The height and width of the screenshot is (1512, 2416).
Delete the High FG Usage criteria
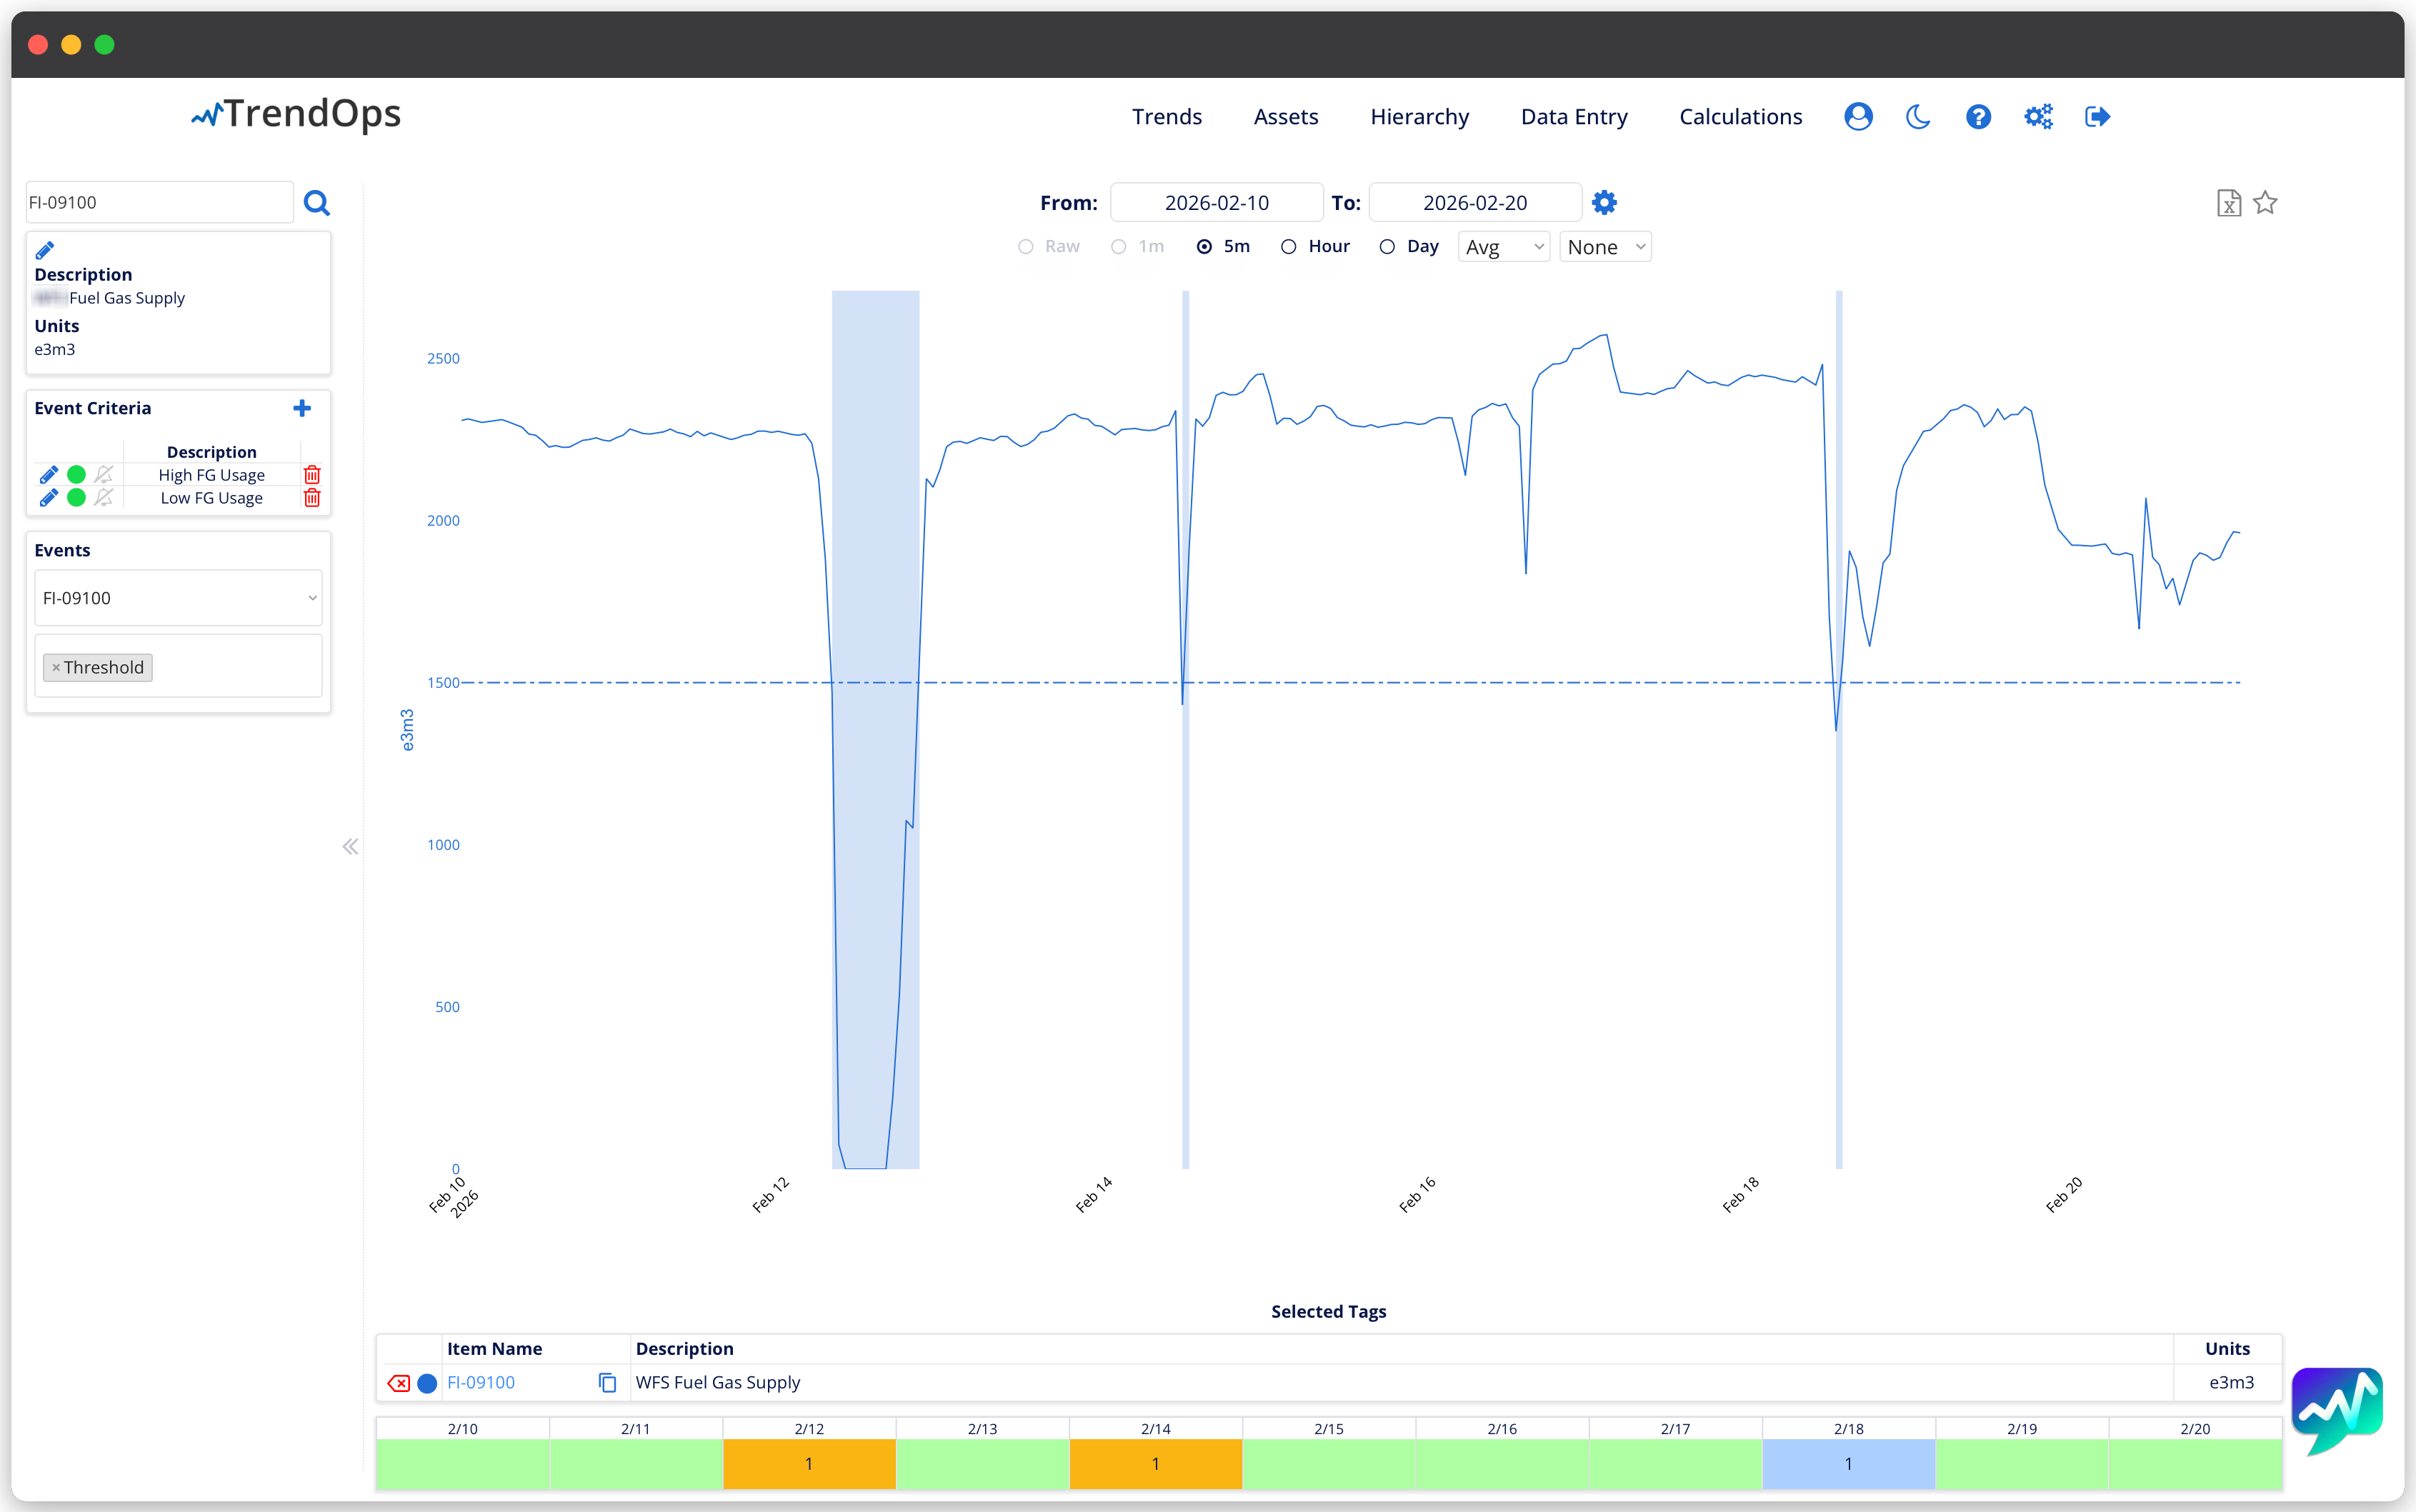click(x=312, y=475)
